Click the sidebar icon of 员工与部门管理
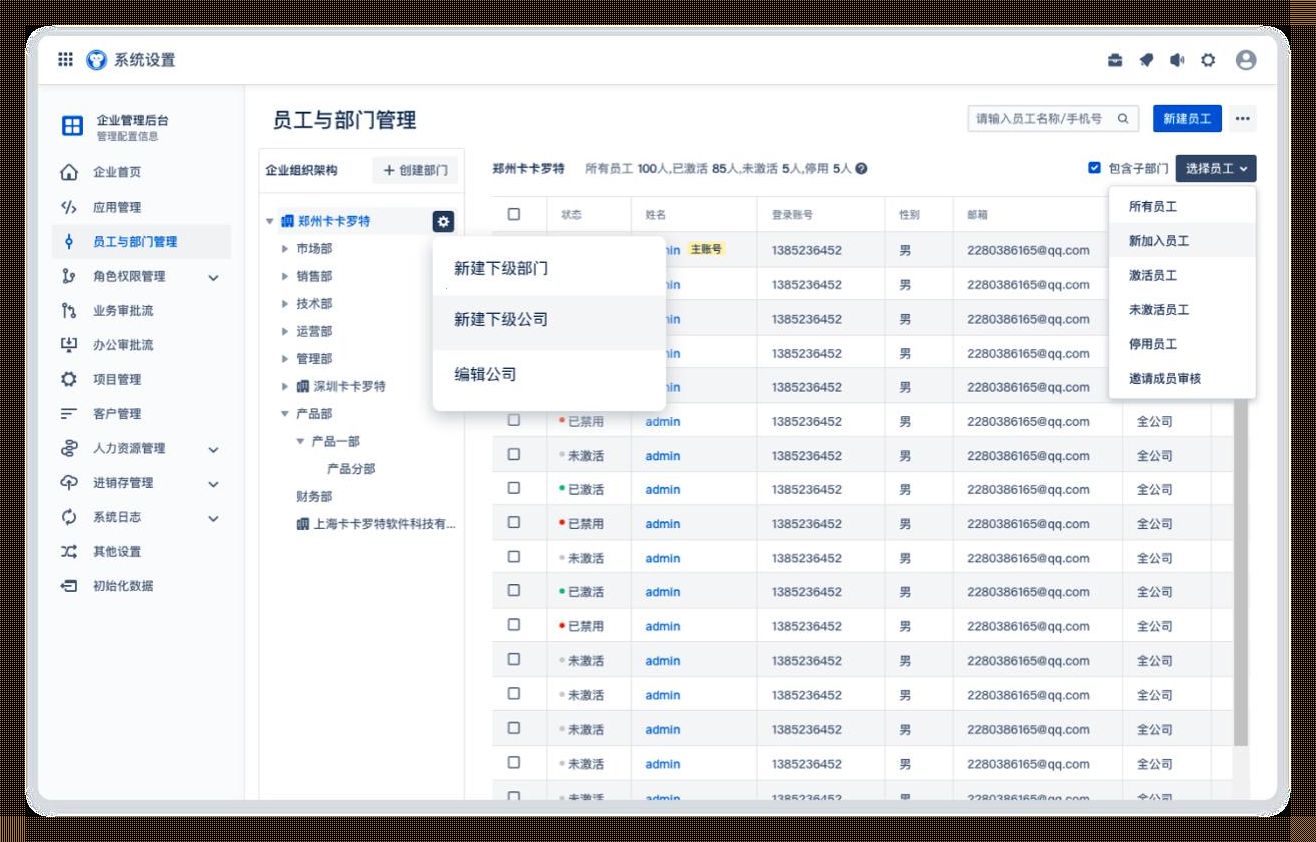1316x842 pixels. (69, 241)
